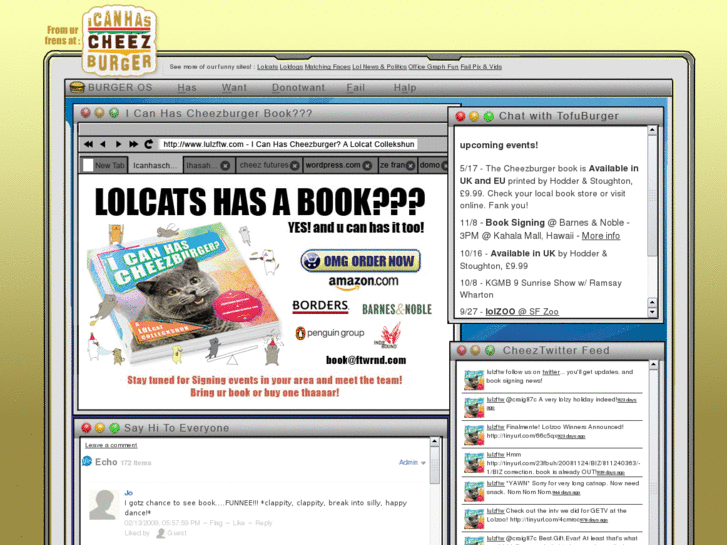This screenshot has height=545, width=727.
Task: Open the Admin dropdown in Echo comments
Action: [x=412, y=462]
